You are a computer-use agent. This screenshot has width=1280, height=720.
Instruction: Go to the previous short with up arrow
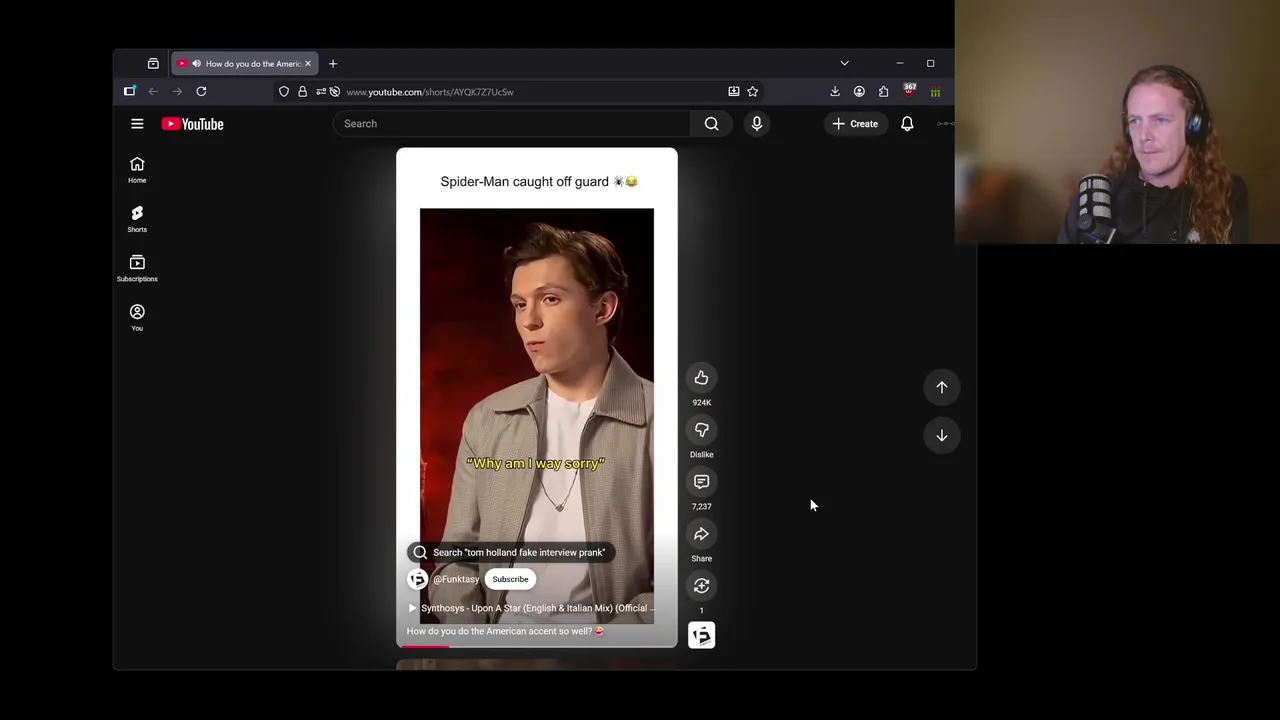(941, 387)
